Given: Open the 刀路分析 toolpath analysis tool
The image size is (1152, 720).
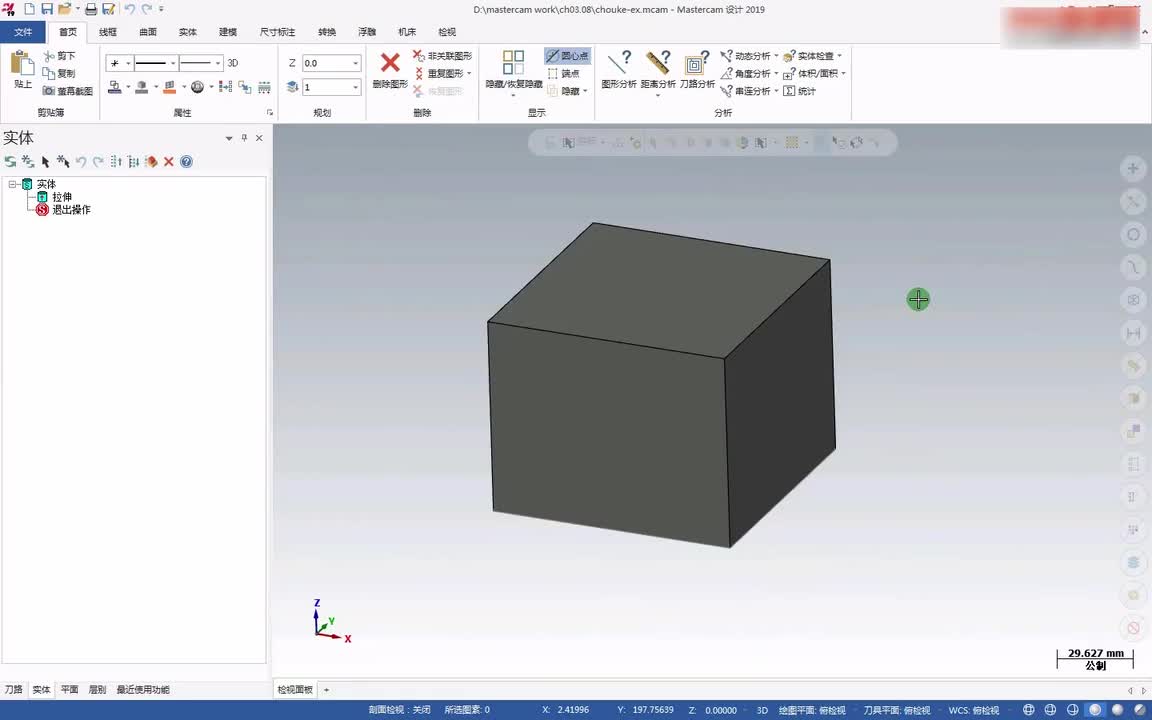Looking at the screenshot, I should (696, 70).
